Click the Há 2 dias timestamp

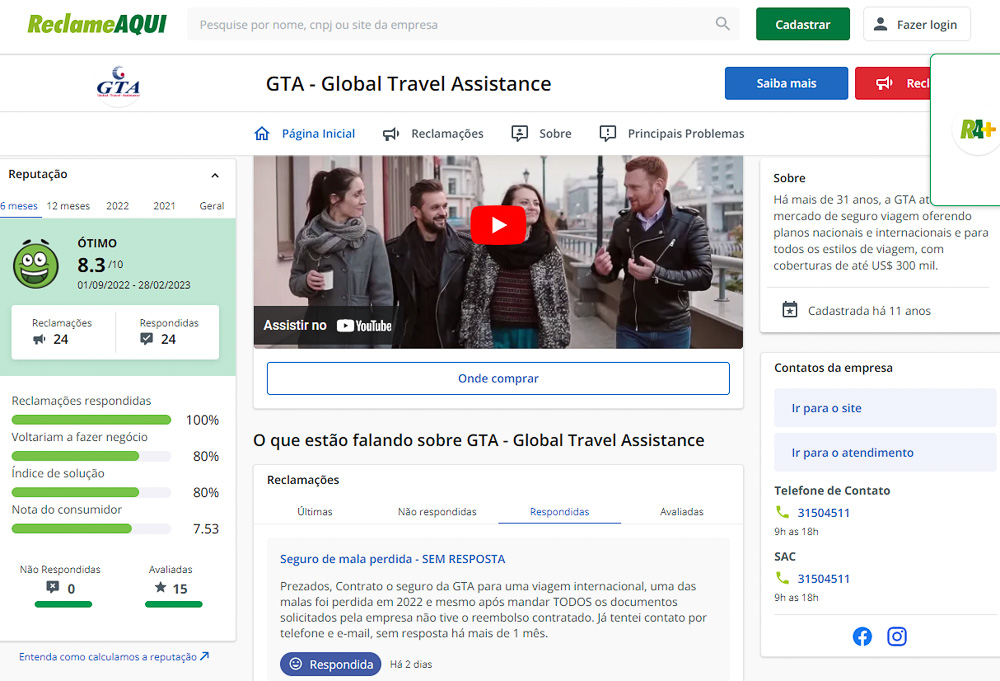411,664
